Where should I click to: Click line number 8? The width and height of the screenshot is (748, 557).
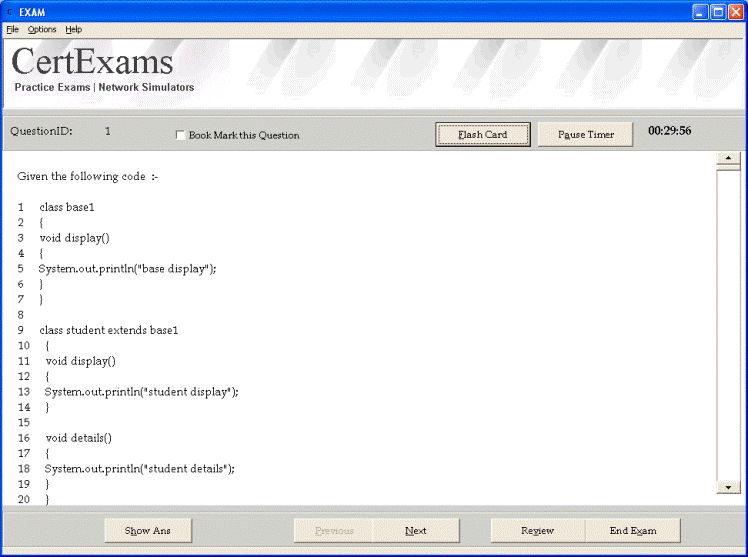[x=21, y=315]
